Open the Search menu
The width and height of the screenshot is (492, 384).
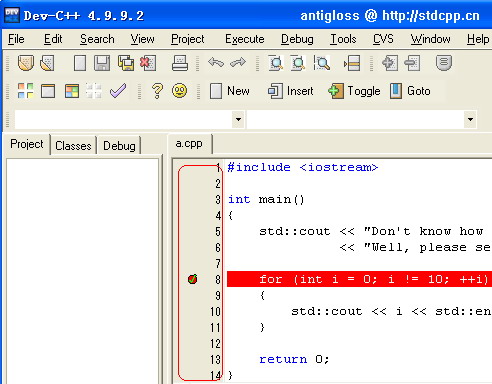point(97,39)
